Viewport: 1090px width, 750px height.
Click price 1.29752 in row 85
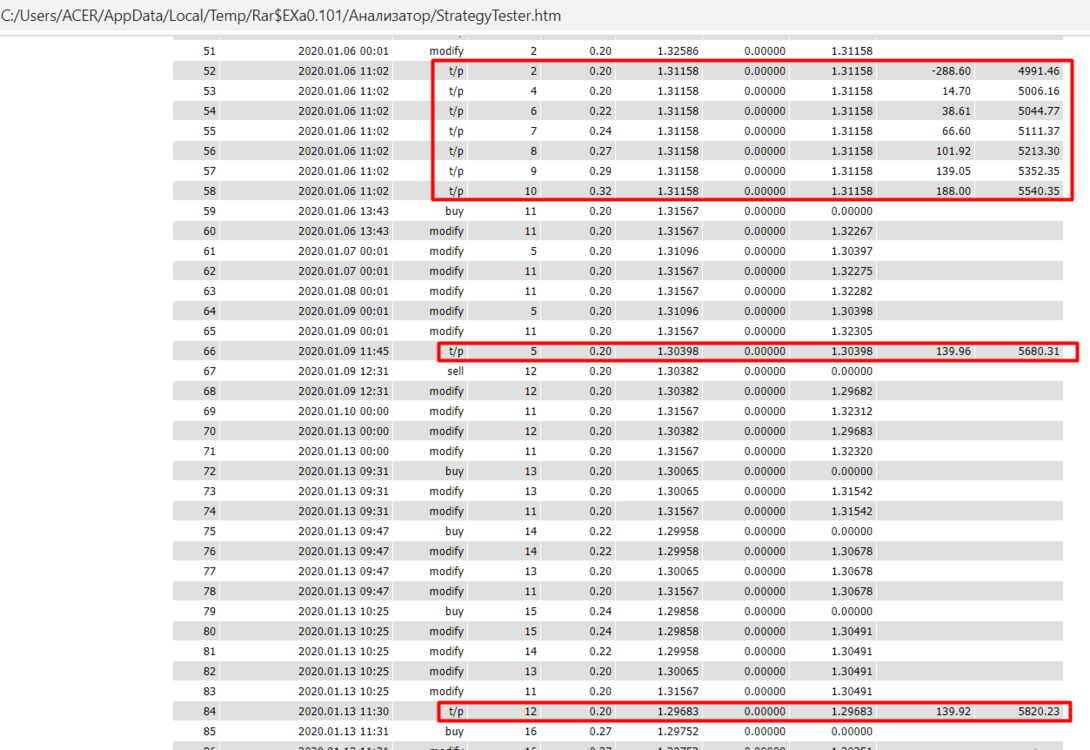(678, 732)
